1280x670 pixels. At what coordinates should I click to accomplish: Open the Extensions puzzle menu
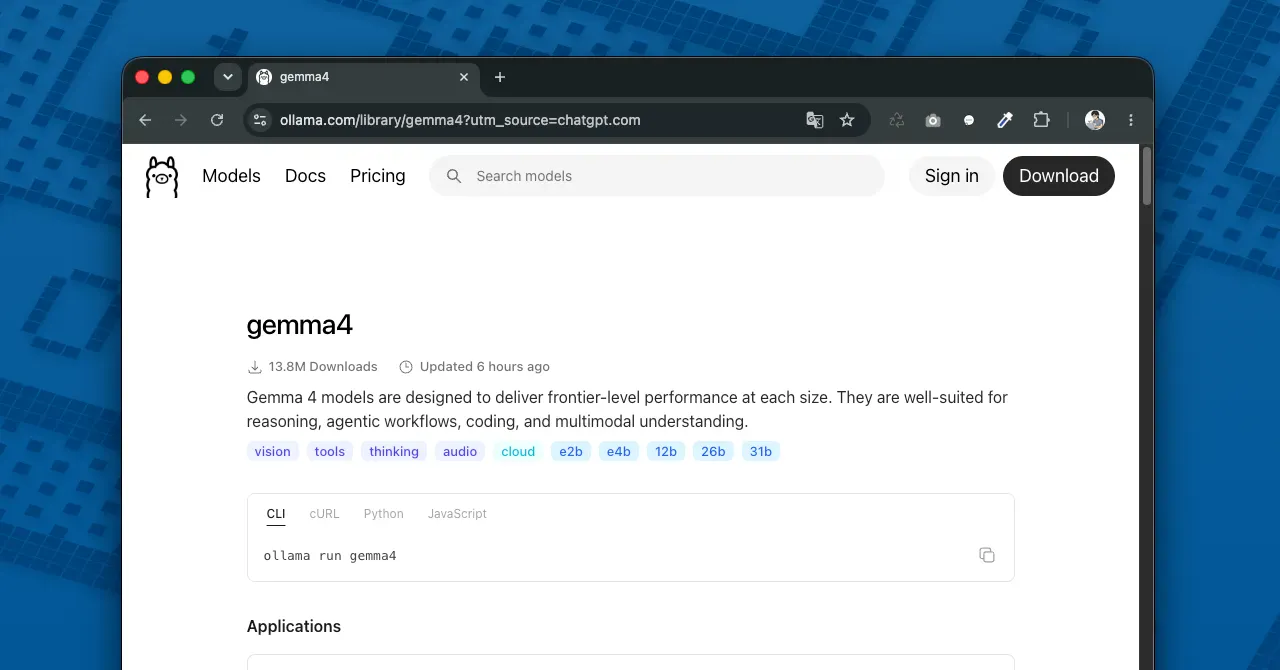pos(1041,120)
